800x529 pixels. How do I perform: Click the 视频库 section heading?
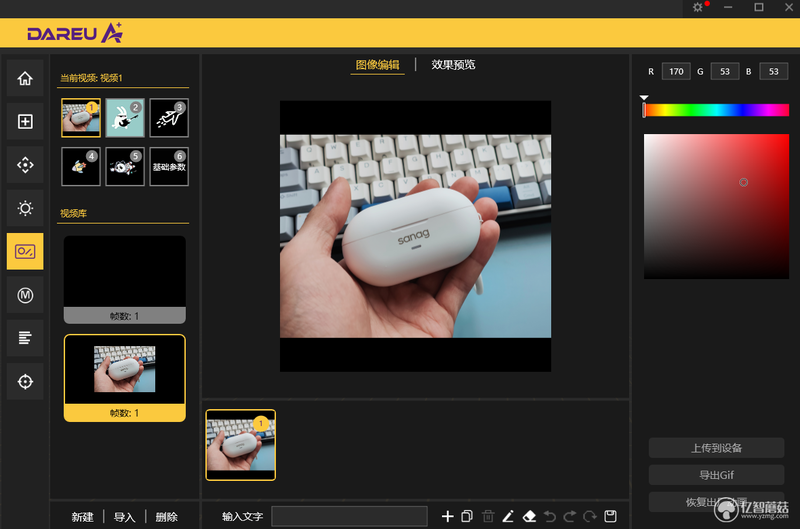tap(73, 213)
